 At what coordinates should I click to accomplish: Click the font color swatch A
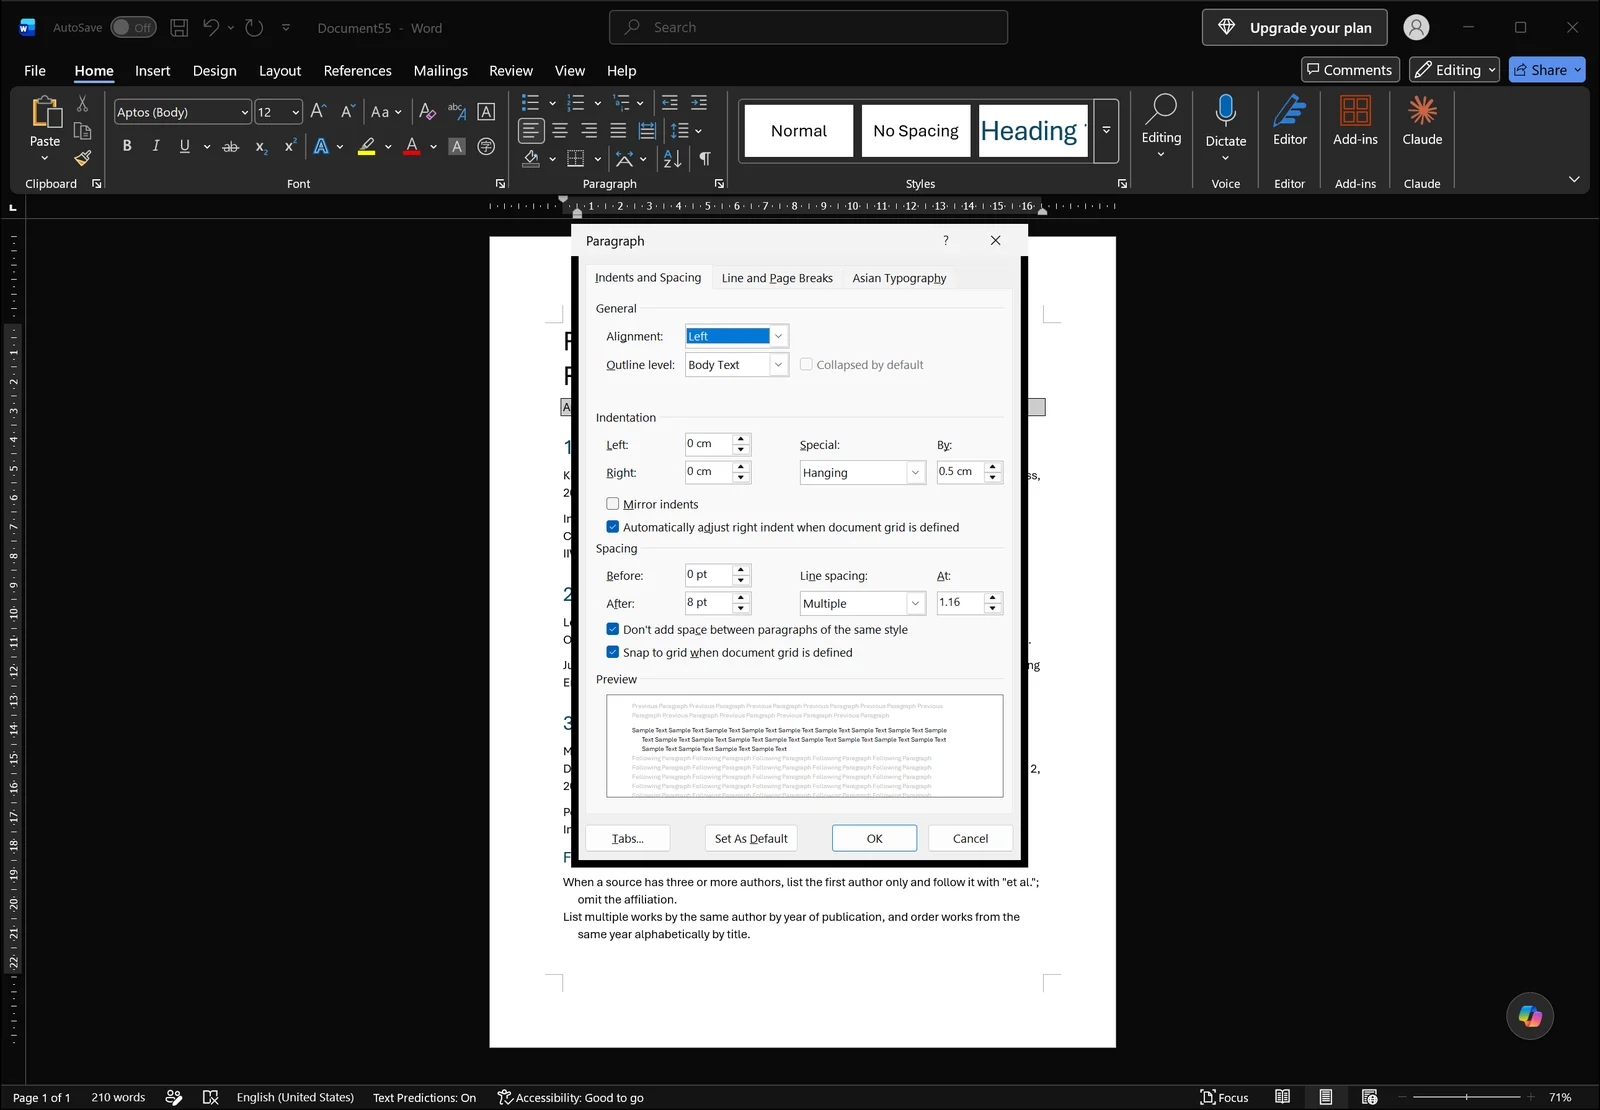pos(412,146)
